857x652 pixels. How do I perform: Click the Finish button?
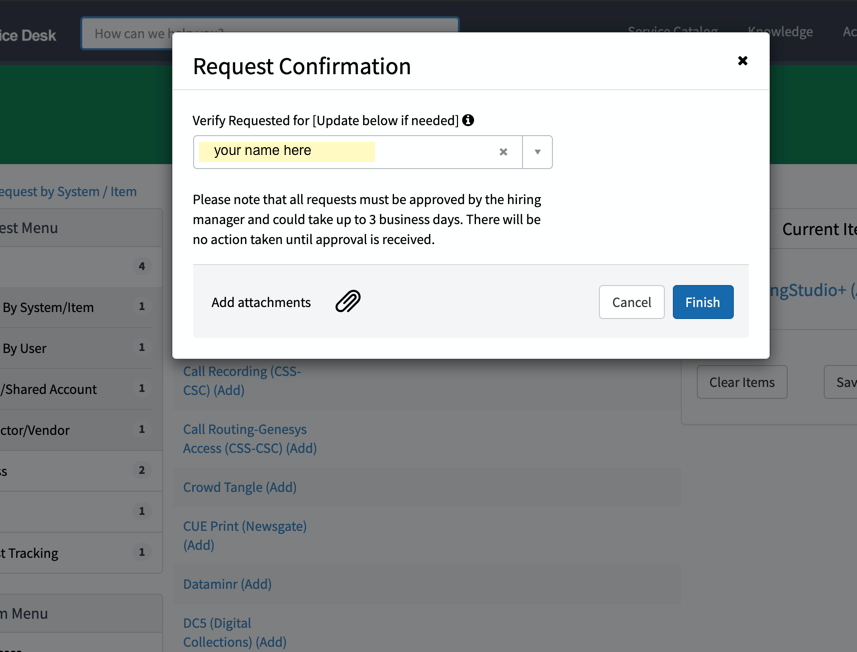point(702,302)
